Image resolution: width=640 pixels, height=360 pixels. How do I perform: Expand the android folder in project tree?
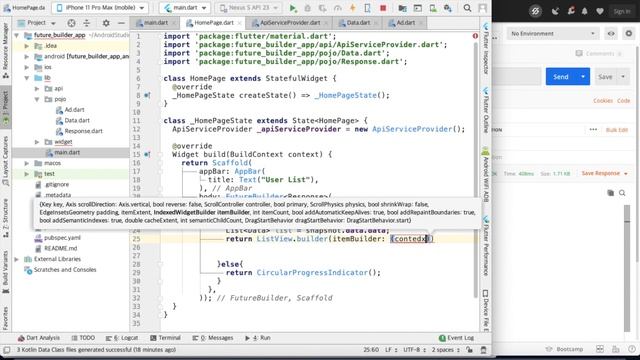[27, 56]
